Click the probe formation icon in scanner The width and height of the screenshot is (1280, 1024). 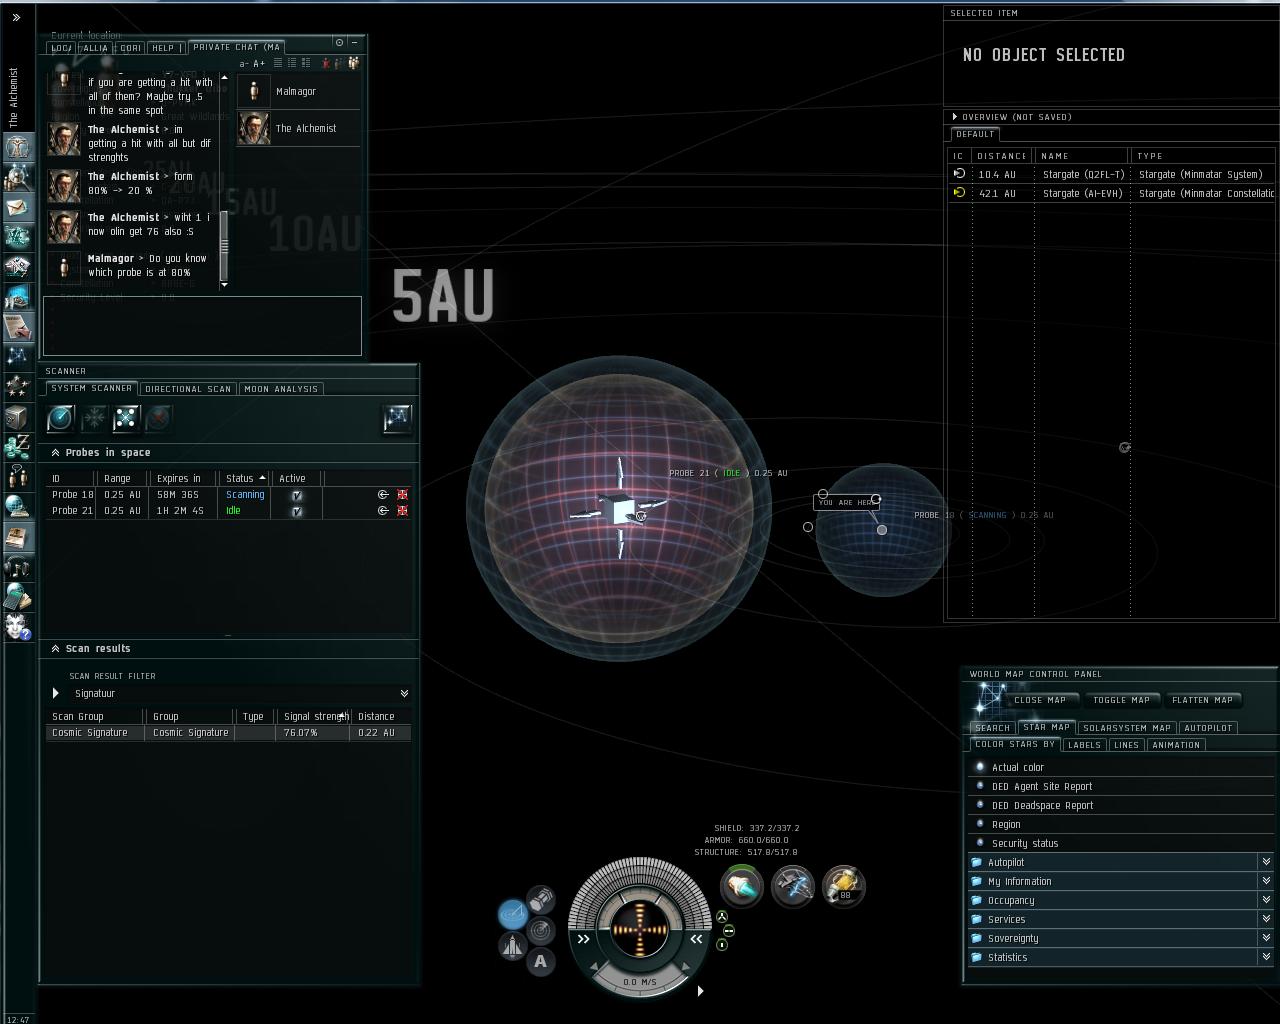point(126,418)
